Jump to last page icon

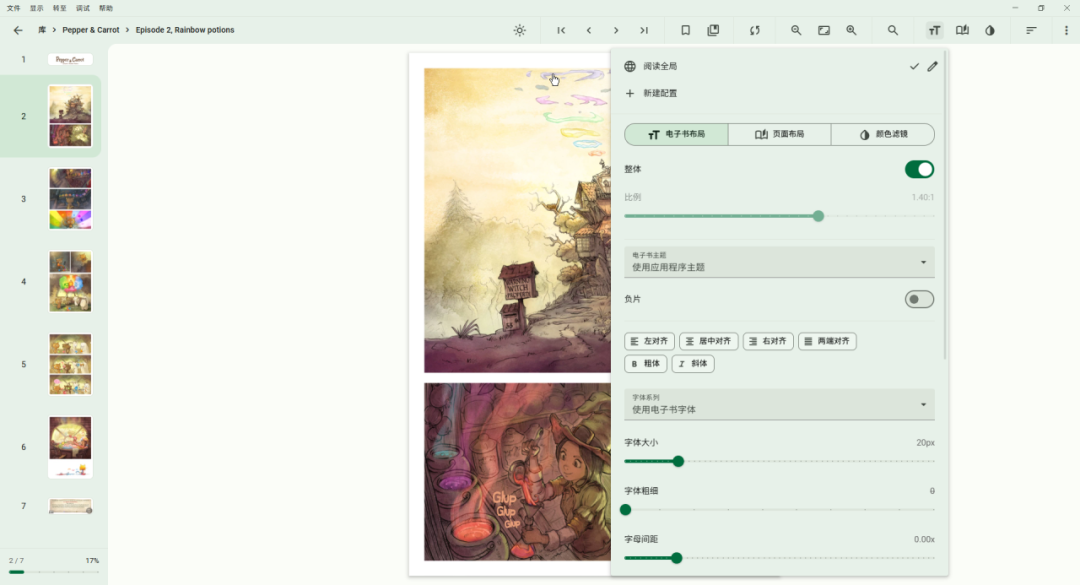[x=644, y=30]
